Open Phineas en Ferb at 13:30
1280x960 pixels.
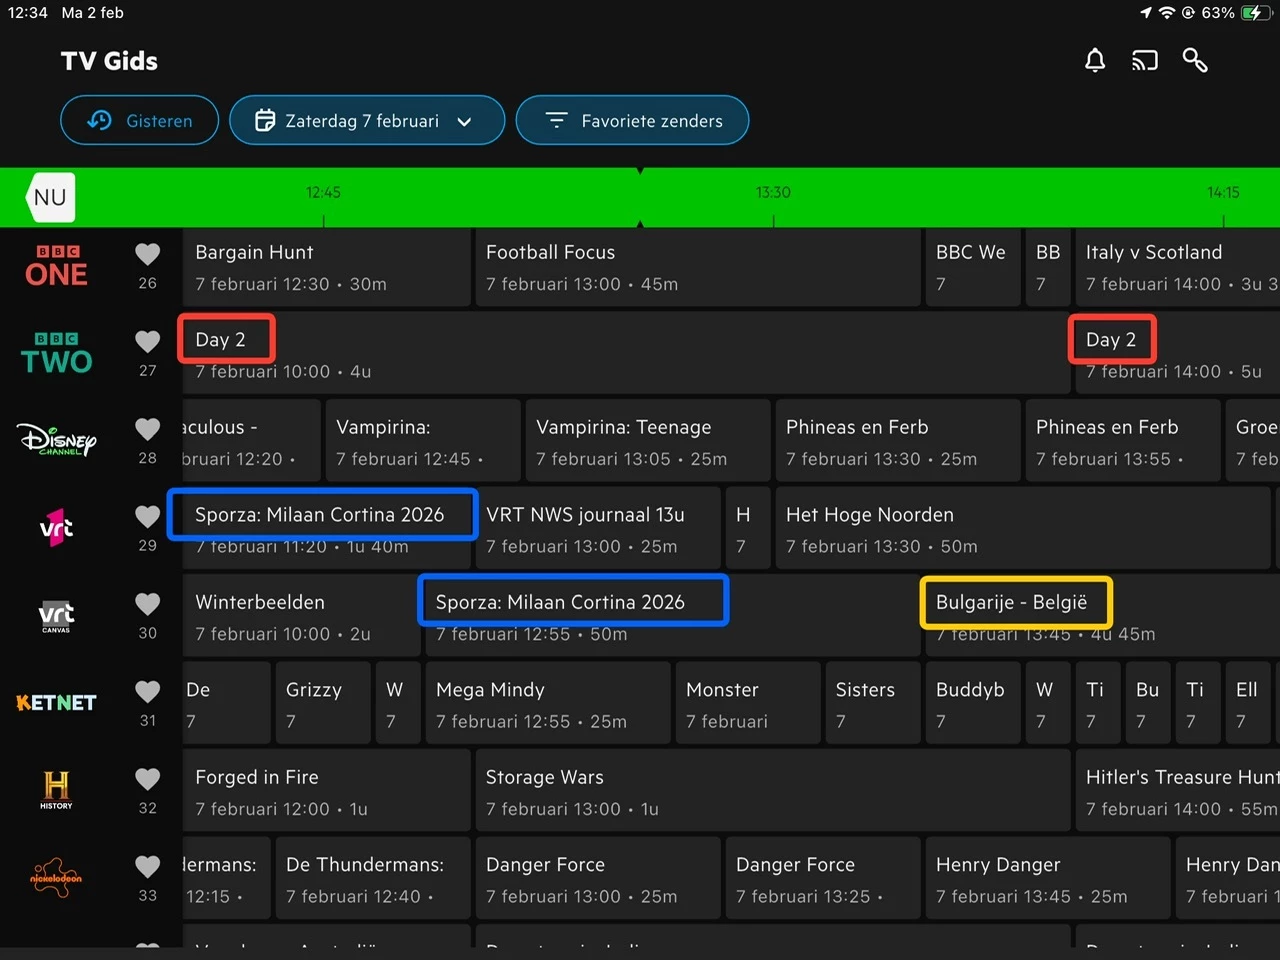pyautogui.click(x=898, y=442)
